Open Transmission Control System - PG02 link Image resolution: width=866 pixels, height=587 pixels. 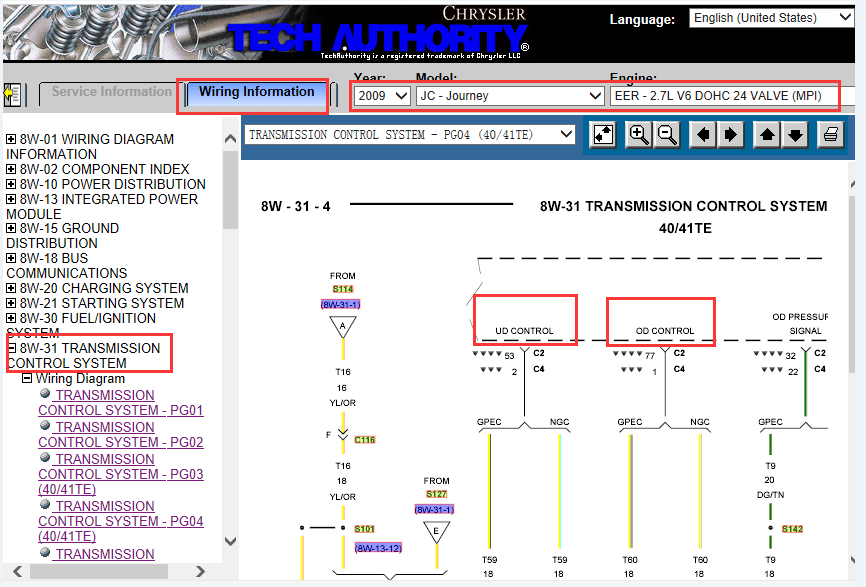point(121,435)
